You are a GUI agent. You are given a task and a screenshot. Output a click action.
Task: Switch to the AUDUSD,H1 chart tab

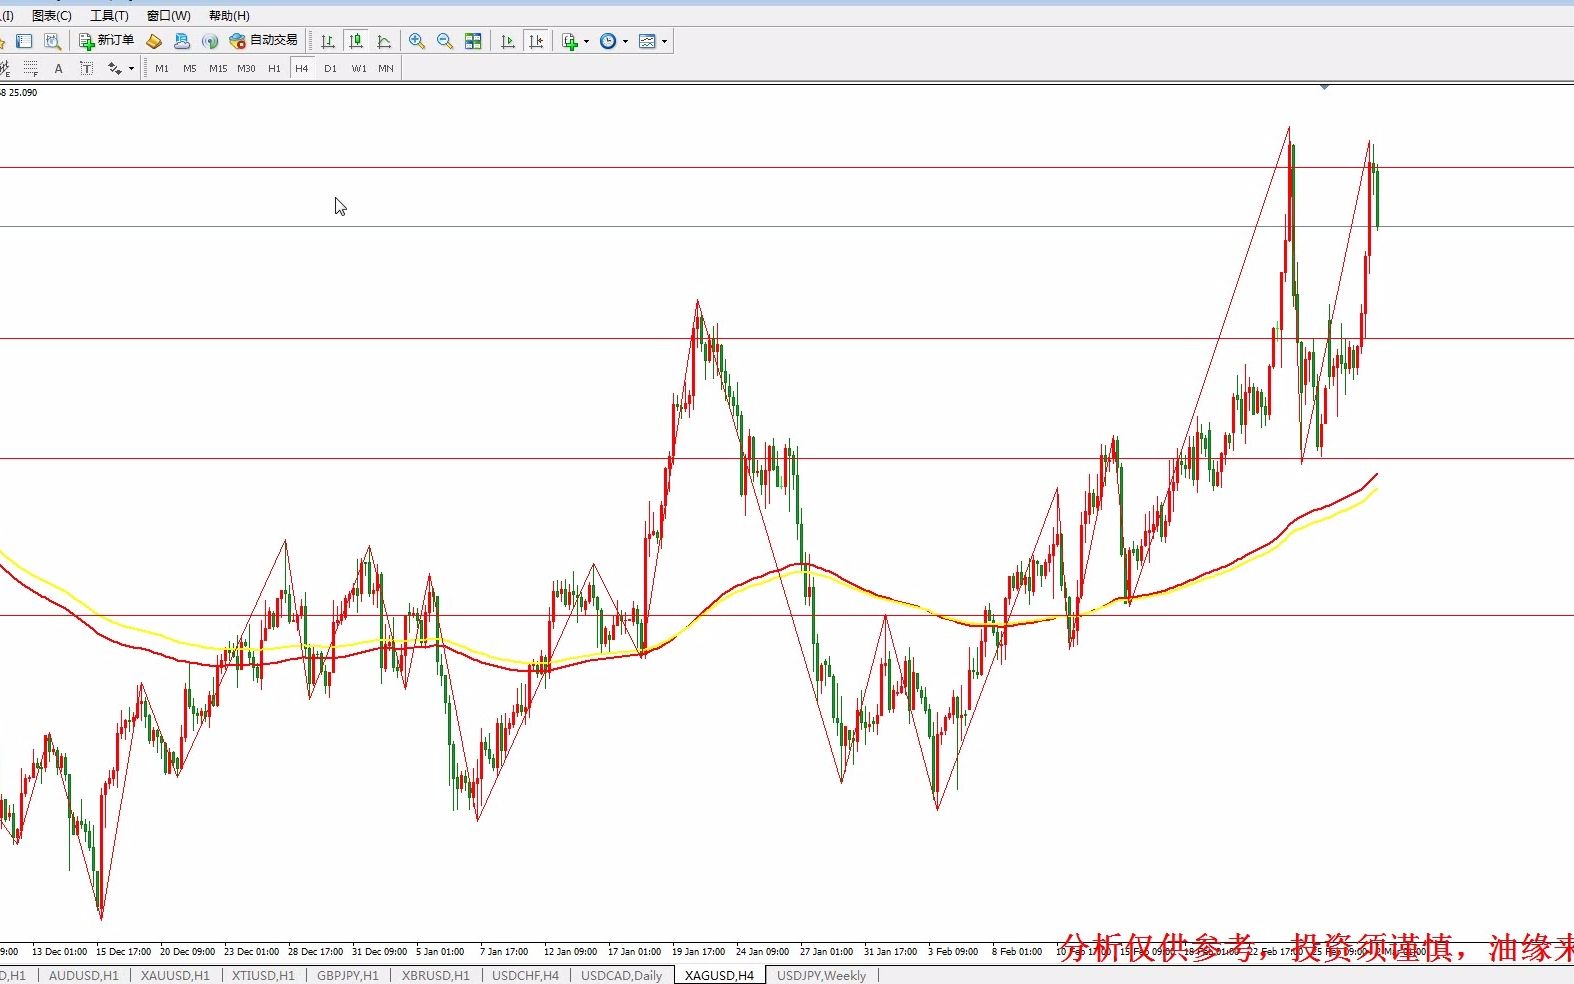click(84, 975)
